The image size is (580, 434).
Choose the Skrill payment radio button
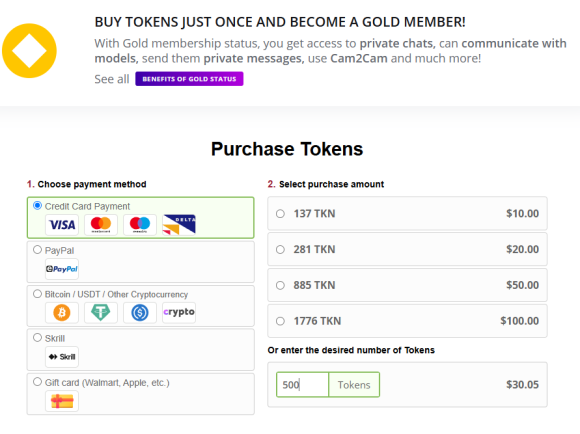37,337
